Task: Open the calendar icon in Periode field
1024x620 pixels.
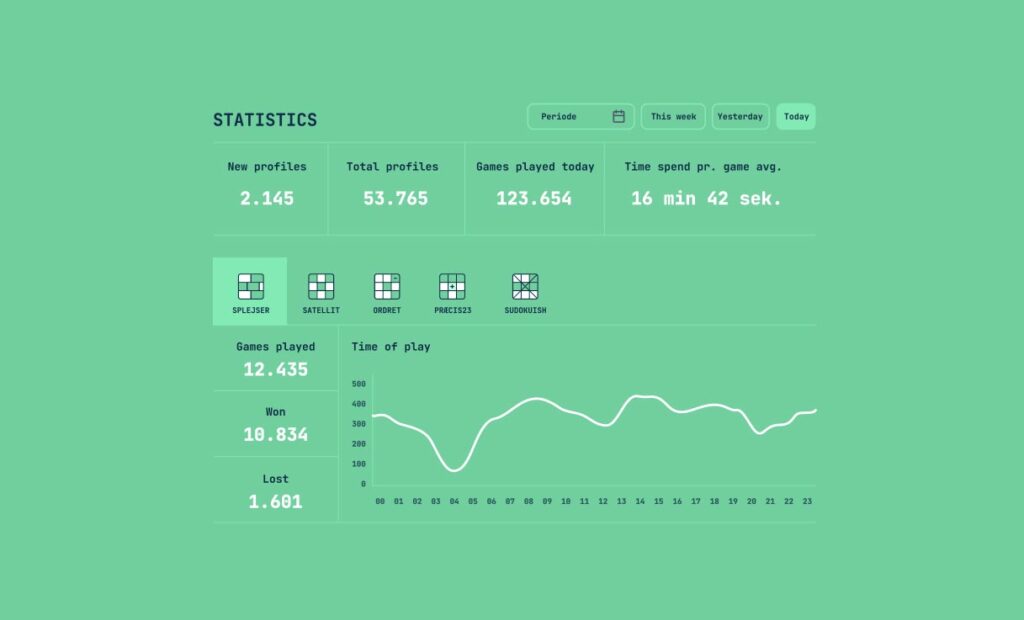Action: (619, 117)
